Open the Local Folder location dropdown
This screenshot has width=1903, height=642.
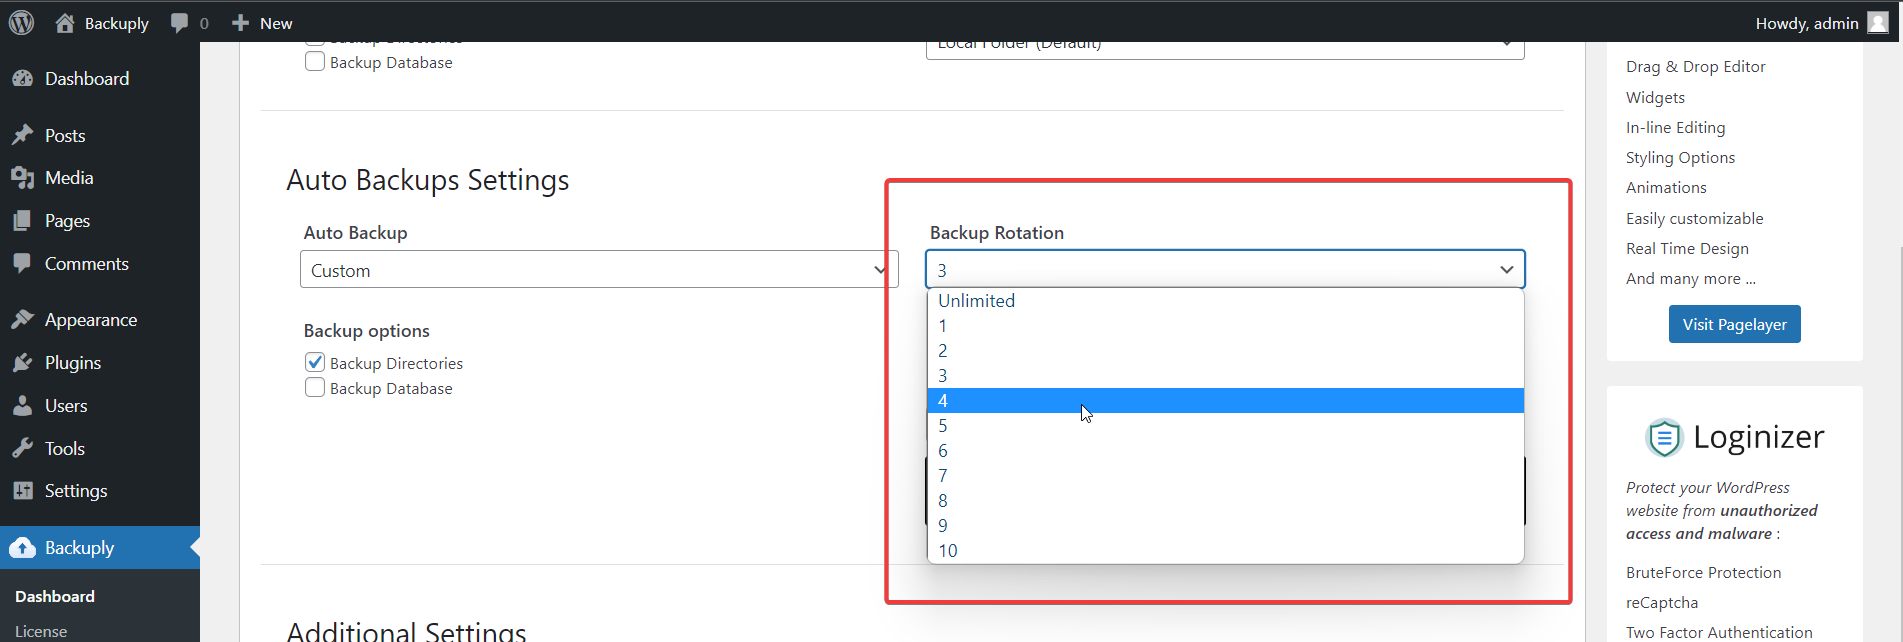coord(1225,49)
